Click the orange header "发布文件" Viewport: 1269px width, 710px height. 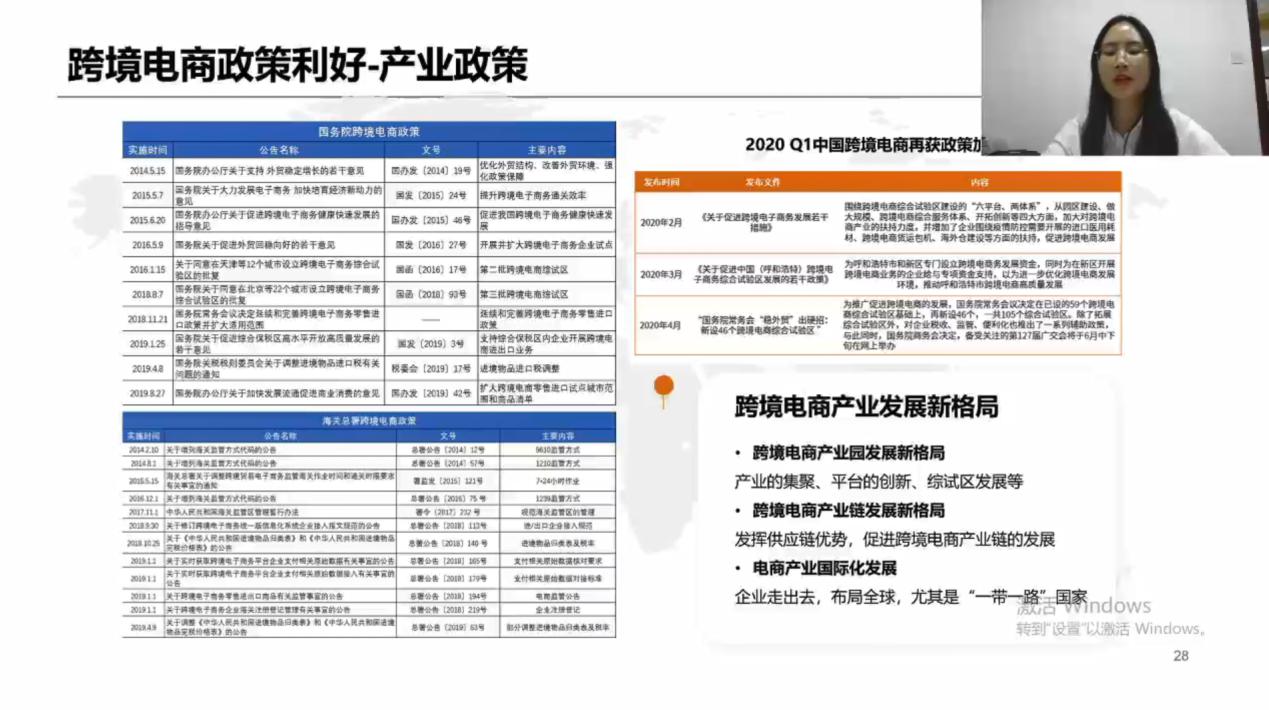[761, 182]
